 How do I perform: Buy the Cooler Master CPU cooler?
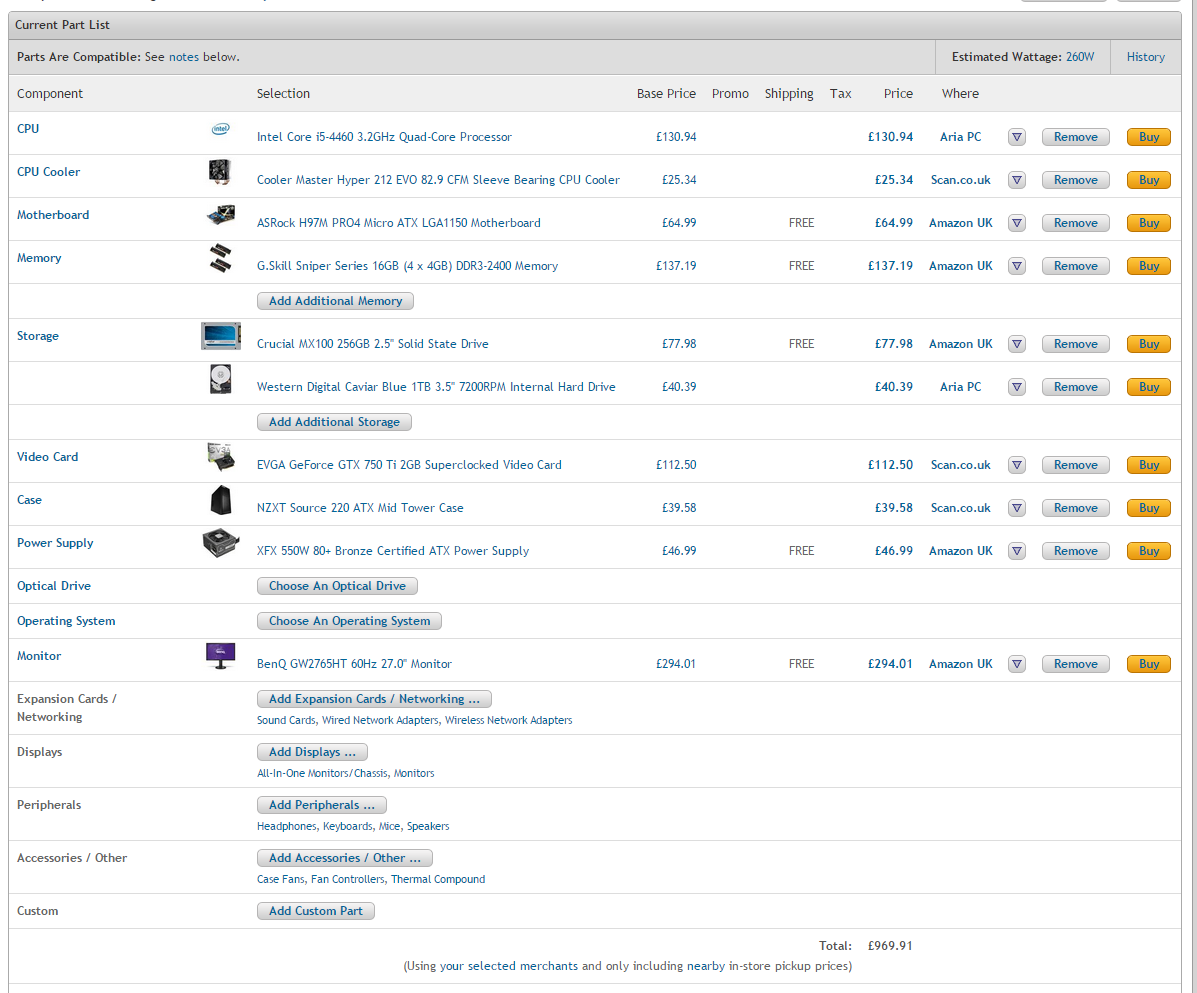1149,180
